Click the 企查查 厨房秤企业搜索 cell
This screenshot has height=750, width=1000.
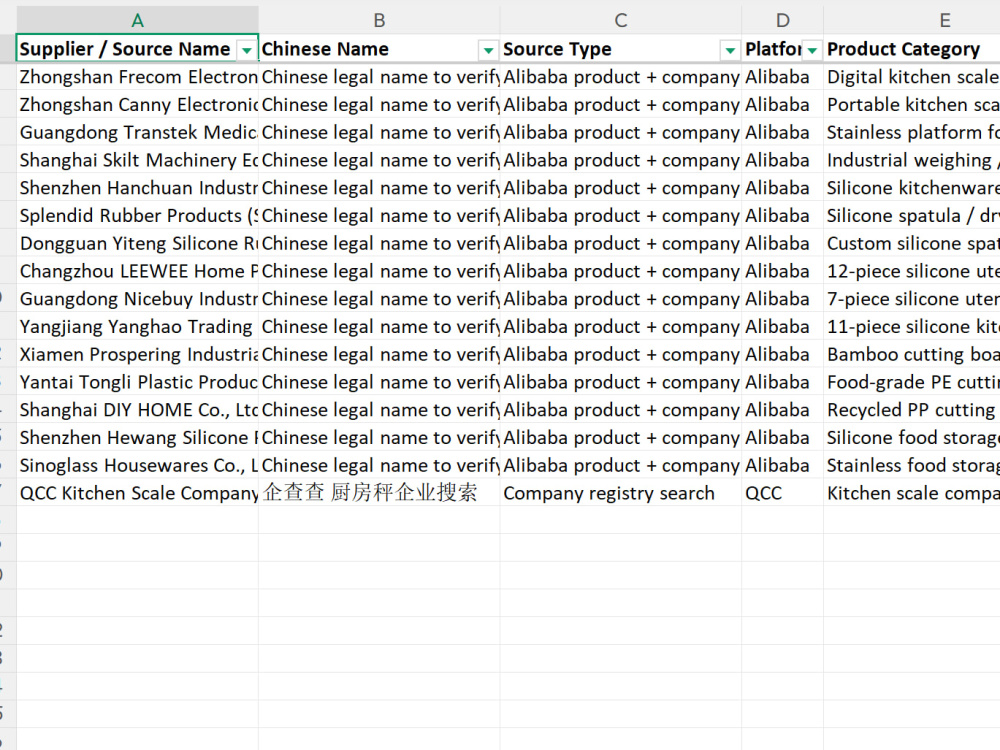[x=379, y=493]
